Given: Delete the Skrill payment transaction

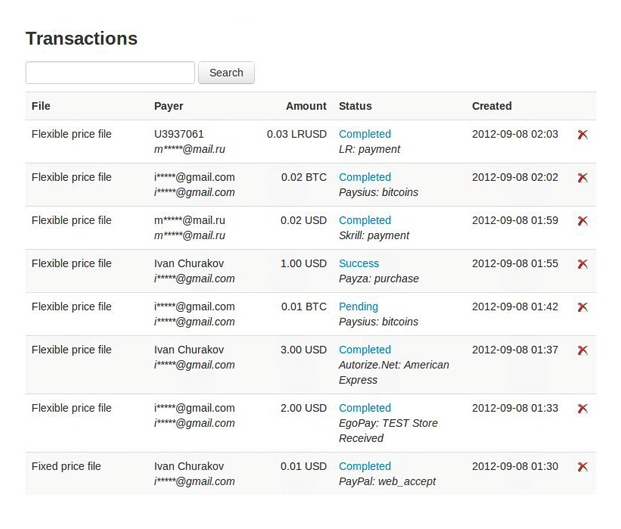Looking at the screenshot, I should tap(582, 221).
